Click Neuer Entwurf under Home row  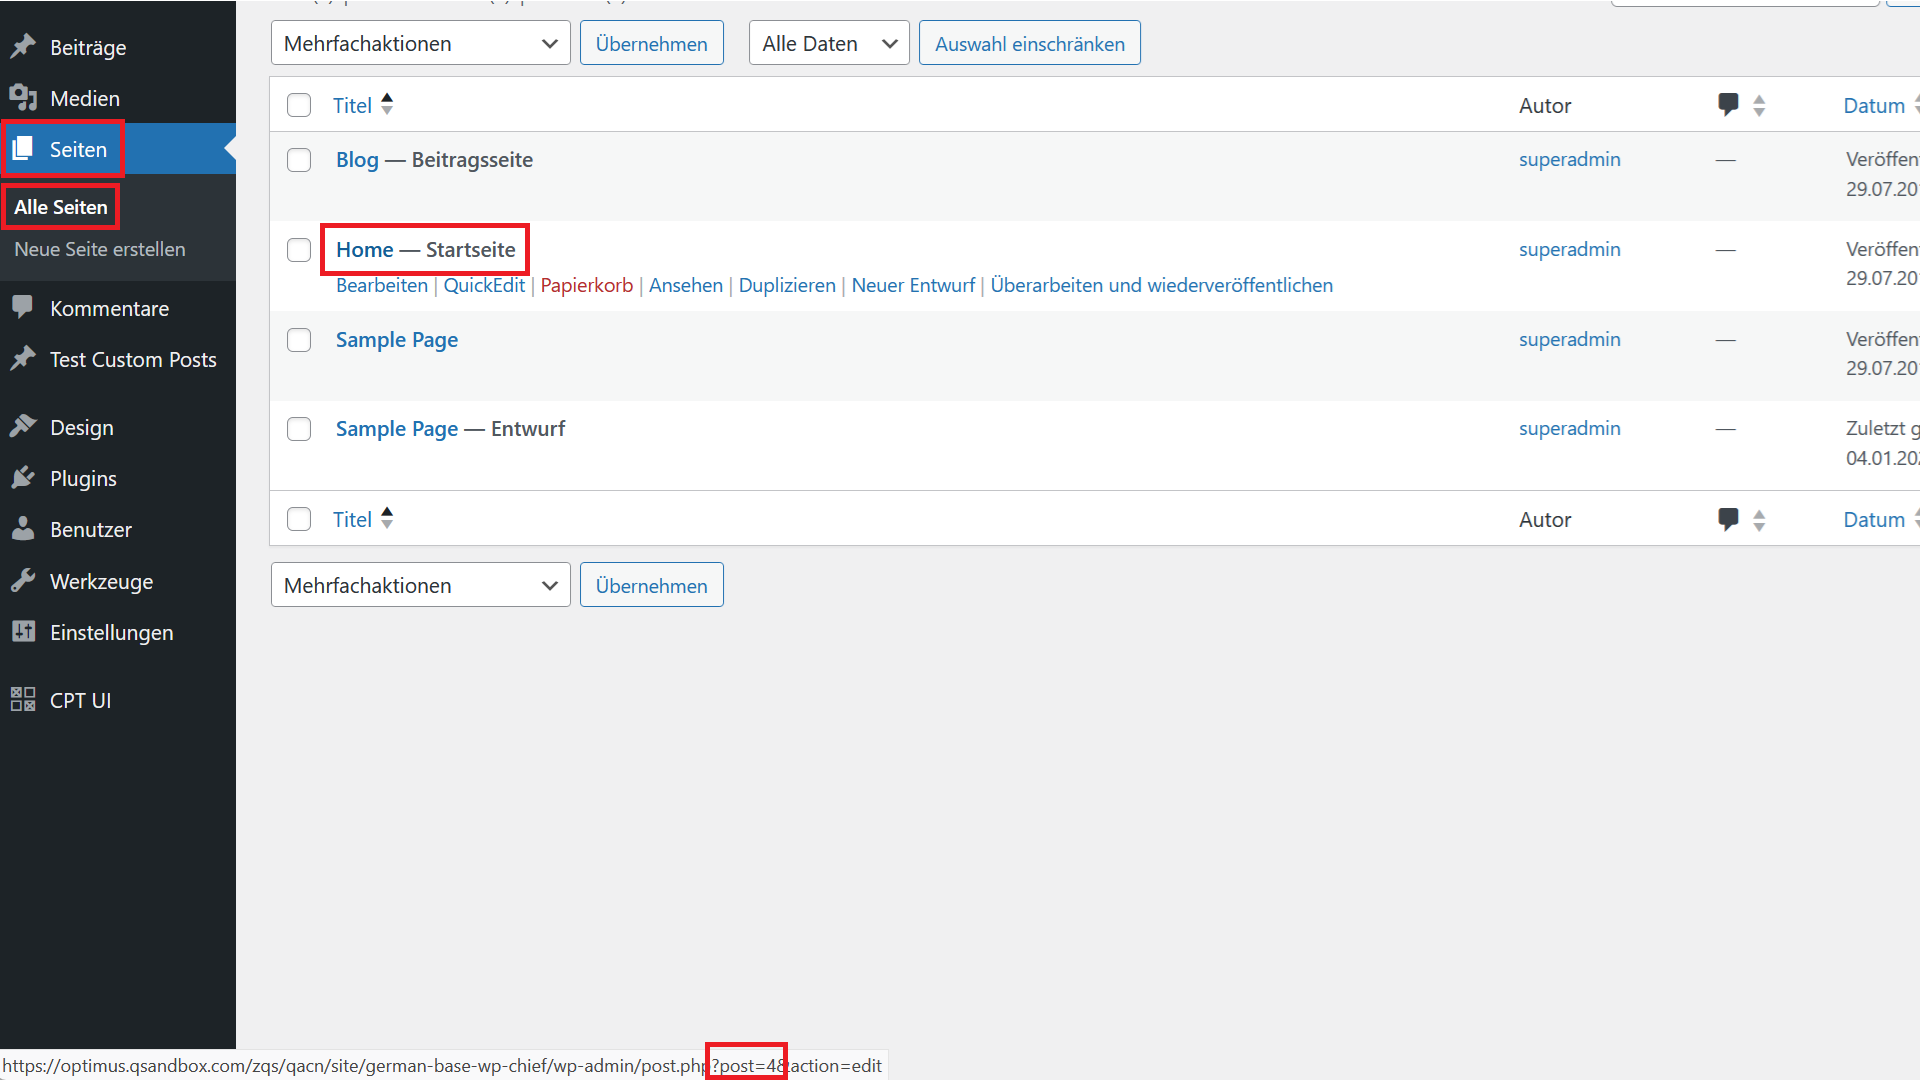(x=913, y=285)
